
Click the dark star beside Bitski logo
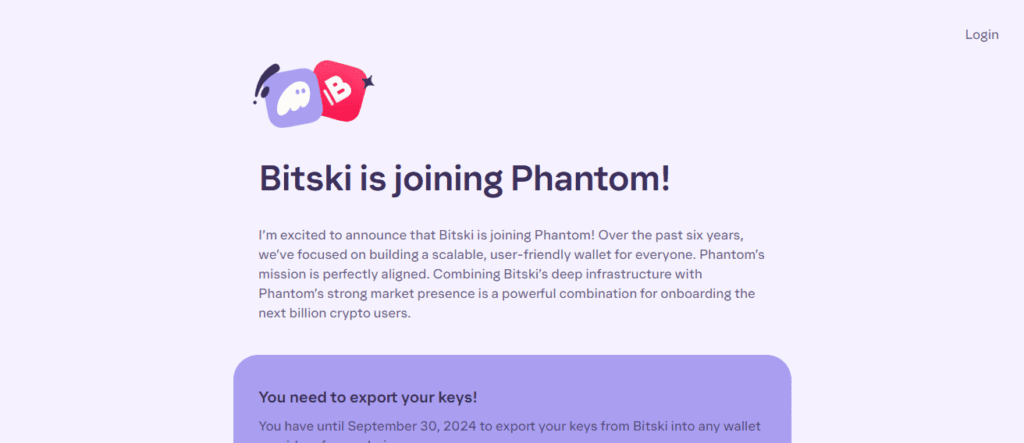coord(367,81)
